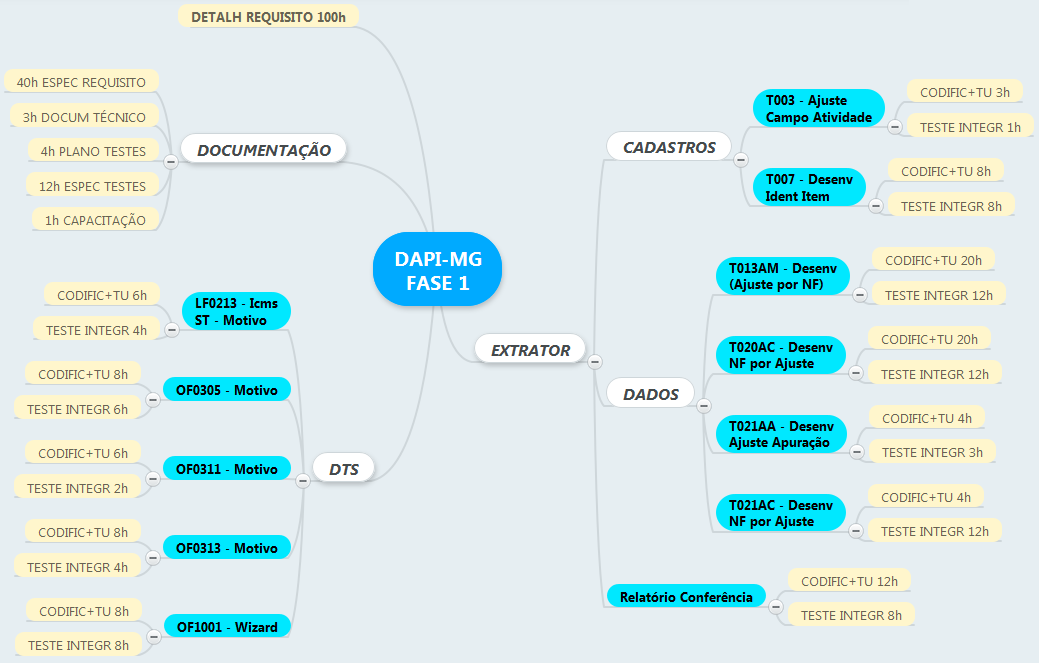
Task: Select the central DAPI-MG FASE 1 topic
Action: 437,270
